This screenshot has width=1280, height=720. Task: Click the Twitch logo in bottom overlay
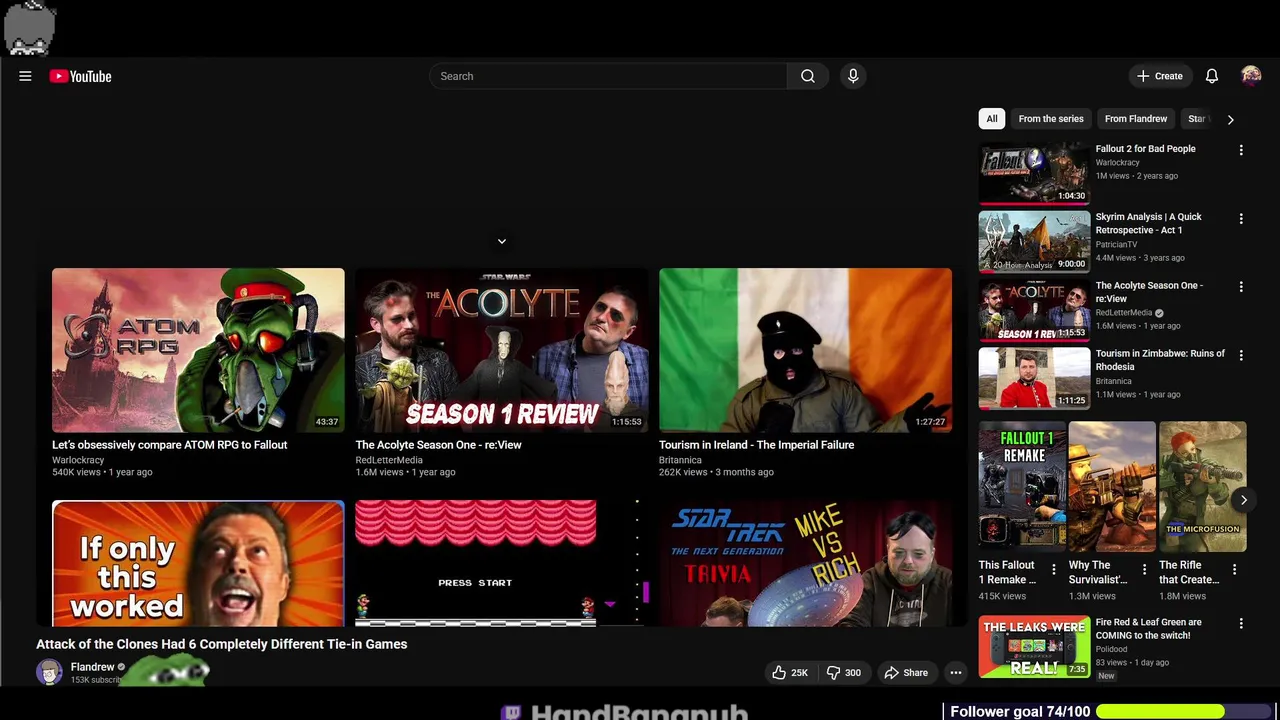(x=511, y=712)
